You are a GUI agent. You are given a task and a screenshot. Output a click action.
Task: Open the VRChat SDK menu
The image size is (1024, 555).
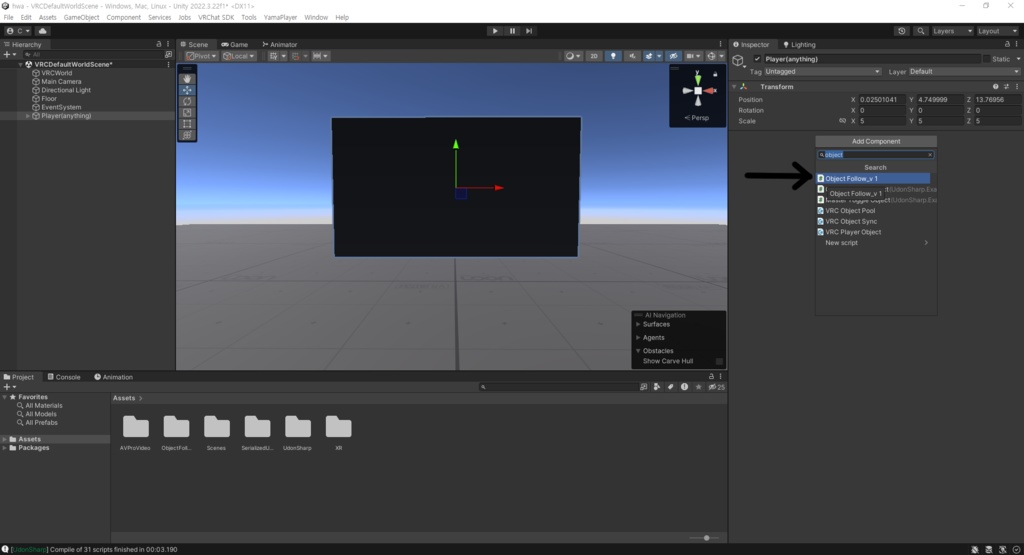coord(216,18)
